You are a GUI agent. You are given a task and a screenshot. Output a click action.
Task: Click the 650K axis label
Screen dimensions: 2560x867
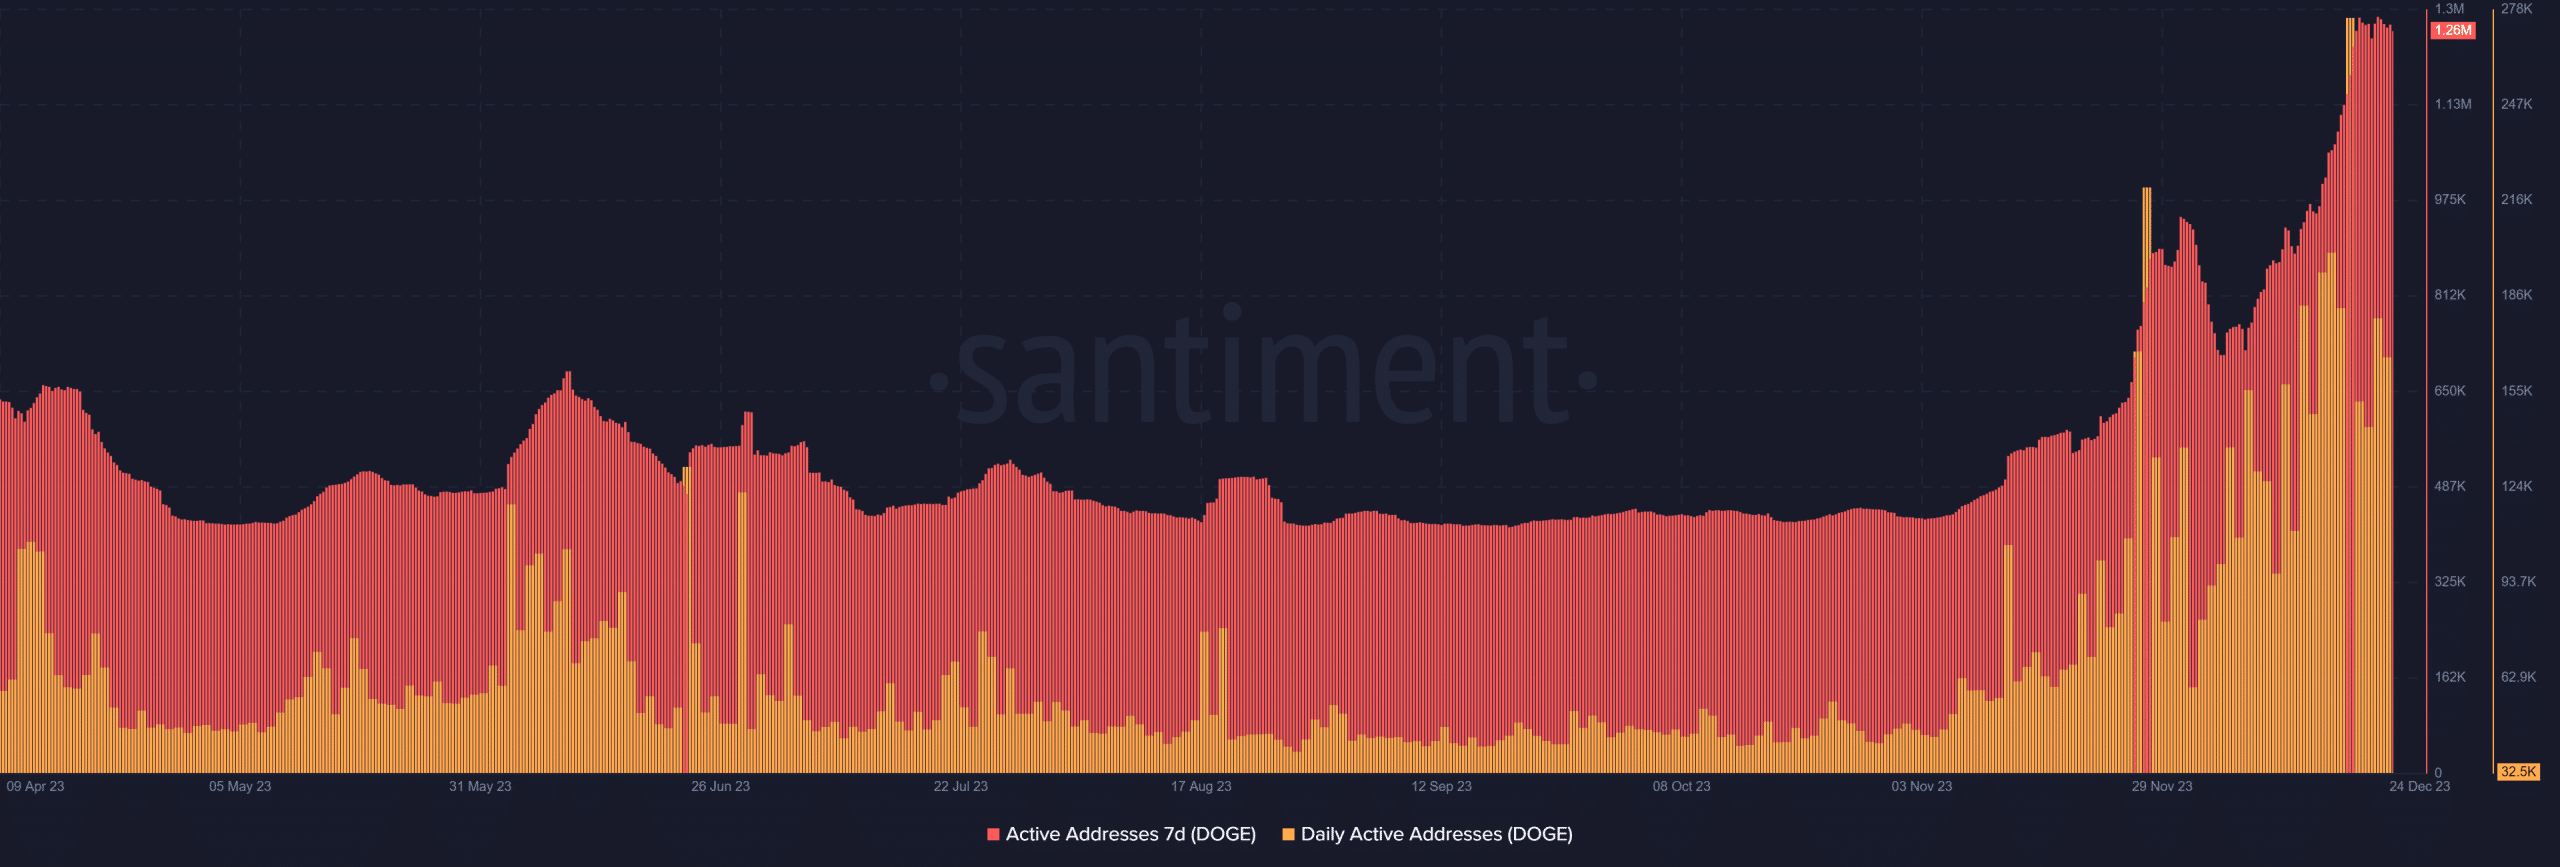2450,391
